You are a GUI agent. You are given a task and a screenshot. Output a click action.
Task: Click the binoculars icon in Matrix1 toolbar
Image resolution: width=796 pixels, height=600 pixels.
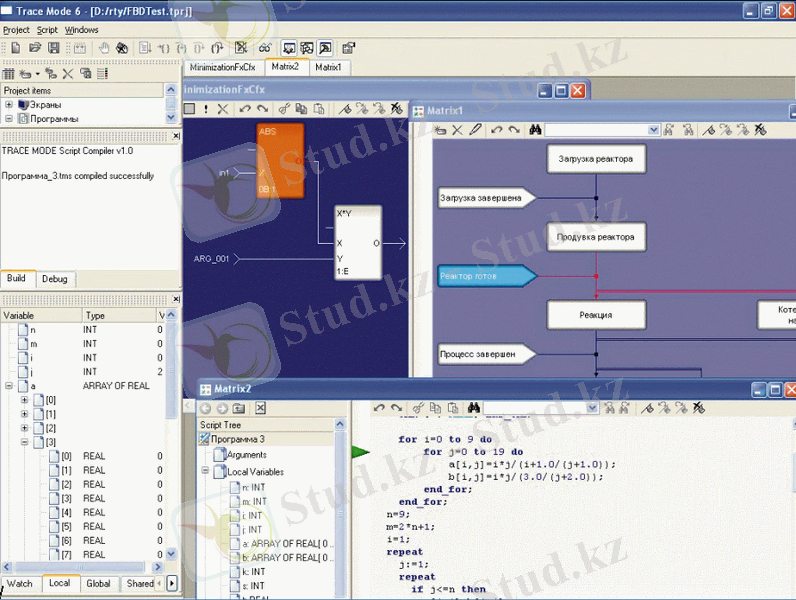pyautogui.click(x=535, y=130)
